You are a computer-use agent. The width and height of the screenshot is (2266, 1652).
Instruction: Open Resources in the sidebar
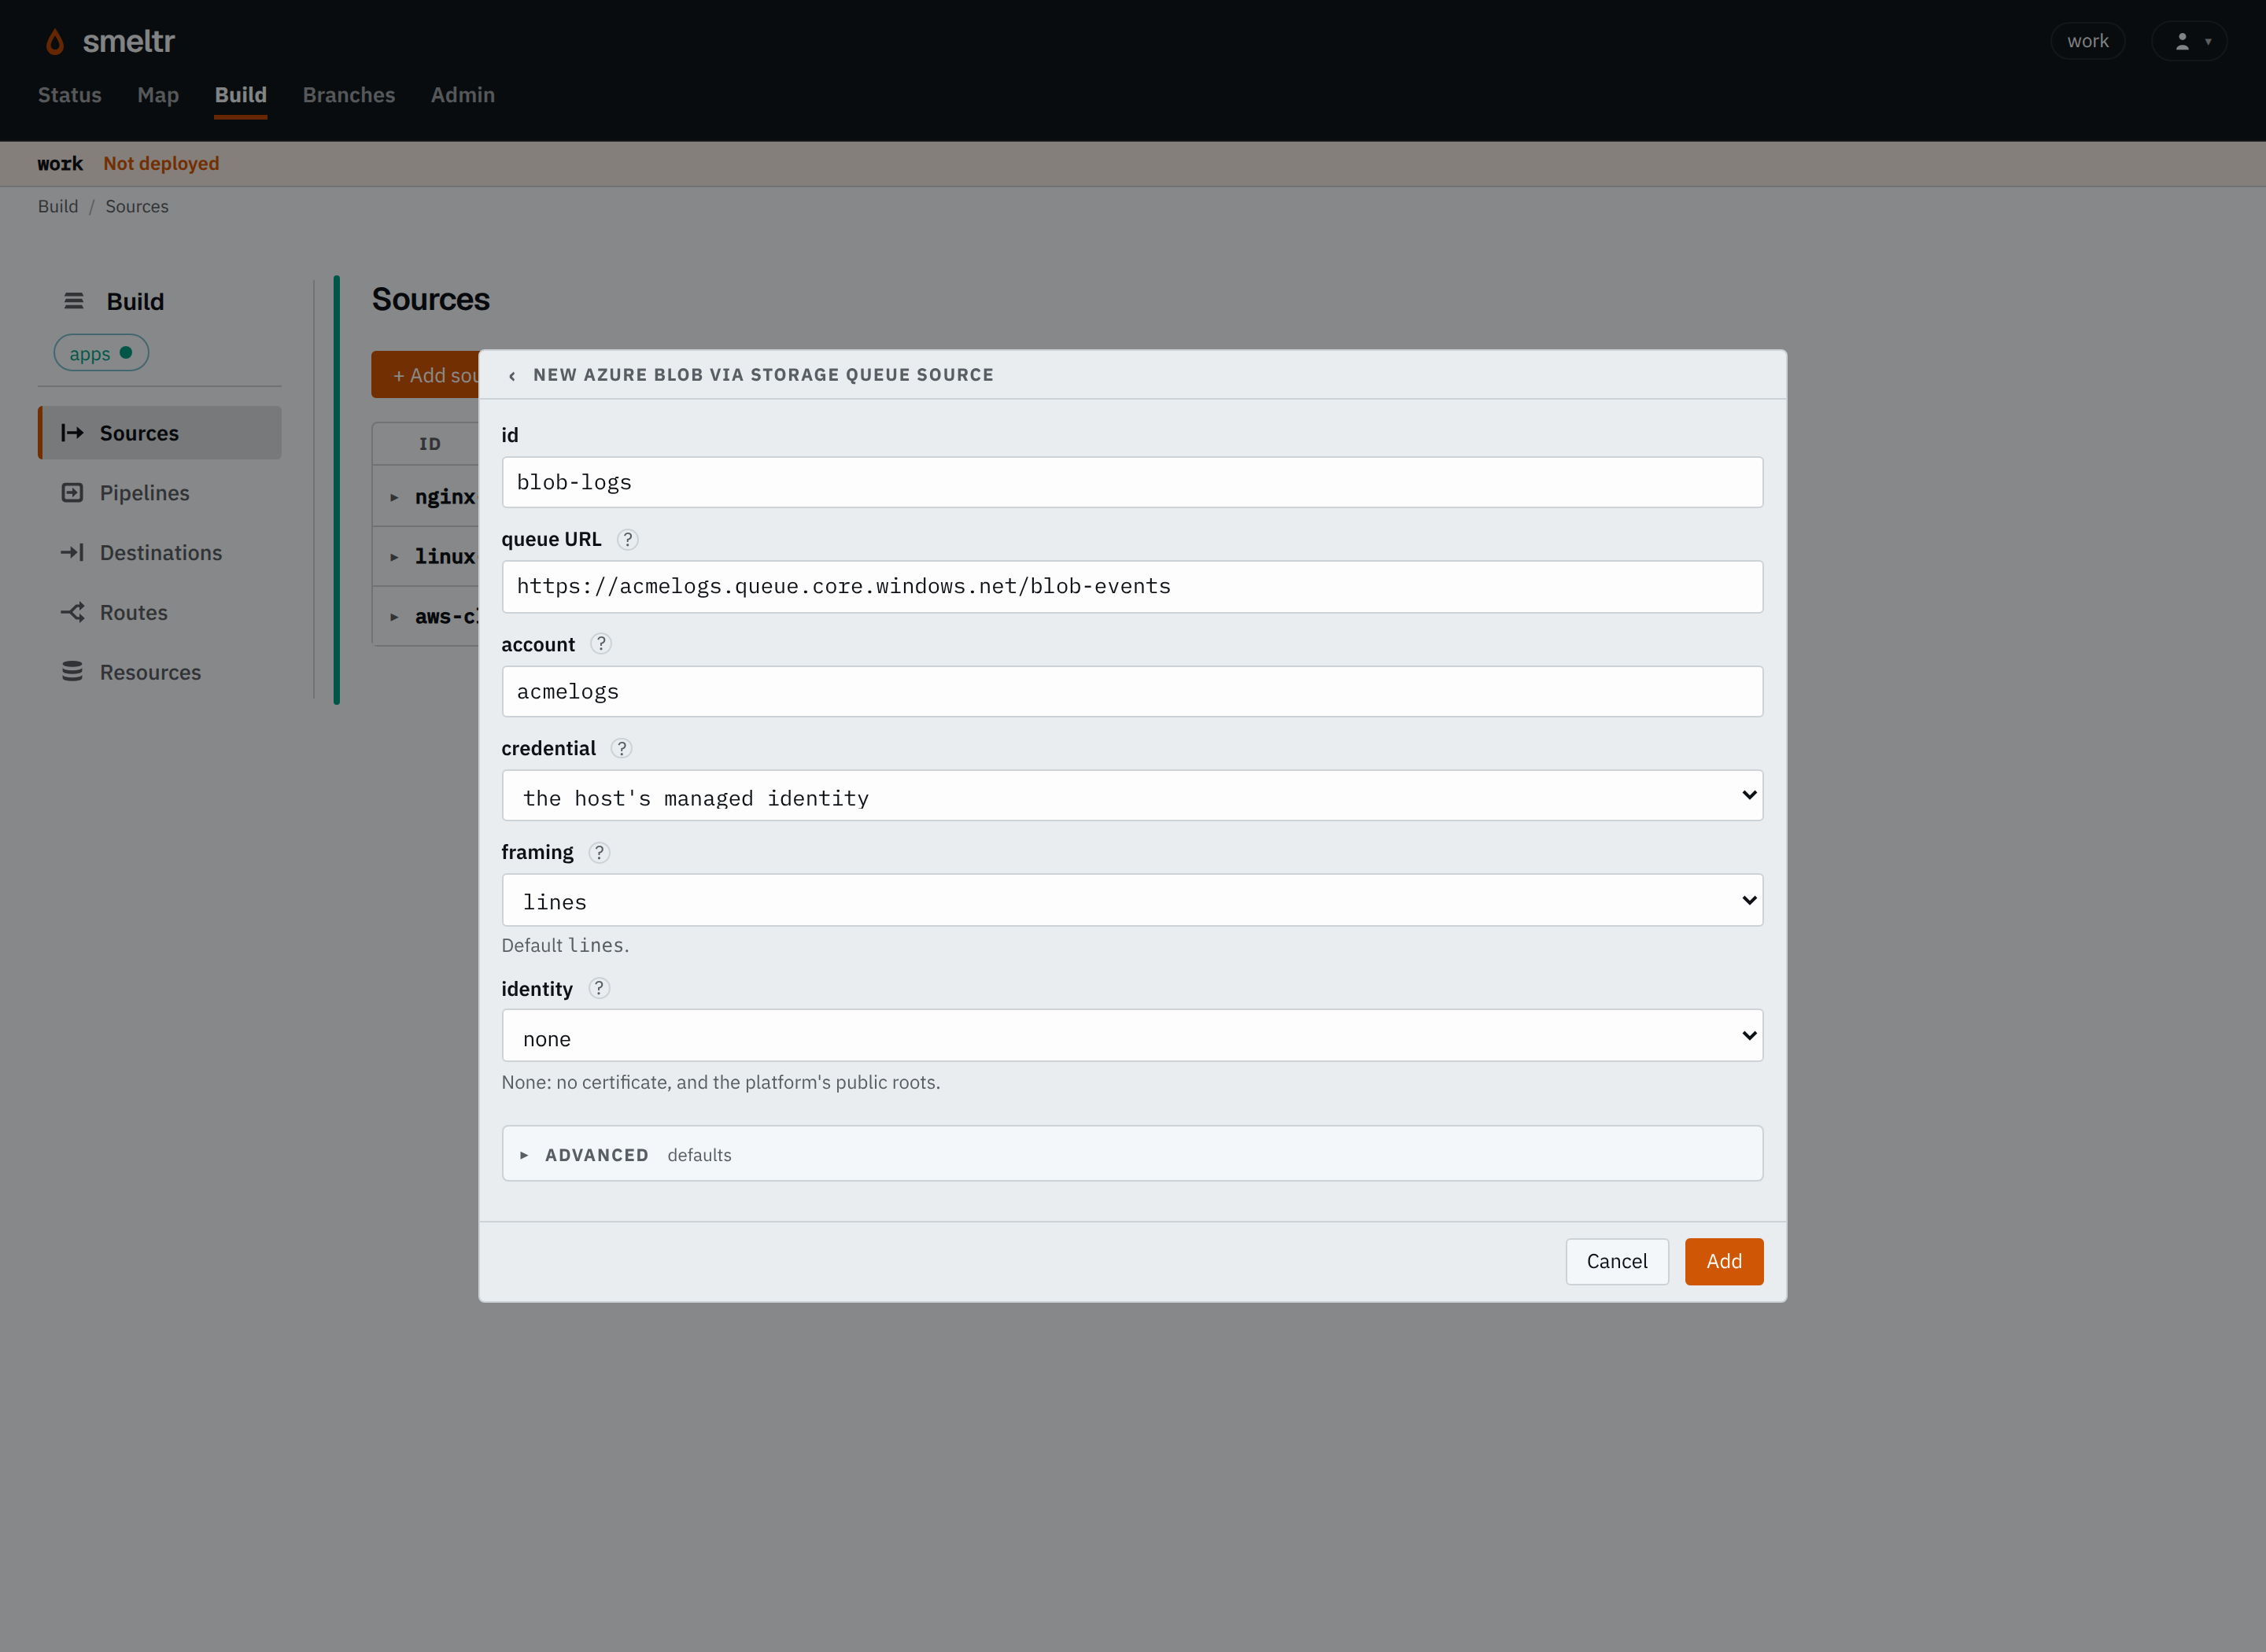(160, 672)
